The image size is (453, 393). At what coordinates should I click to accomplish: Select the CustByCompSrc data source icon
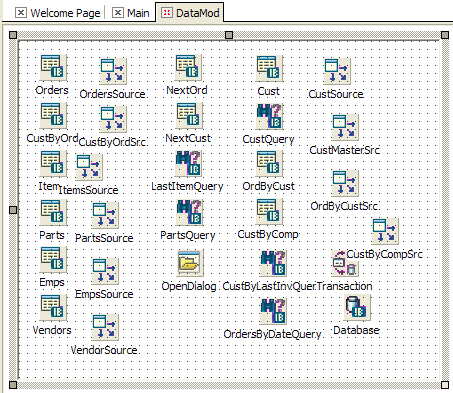tap(385, 231)
